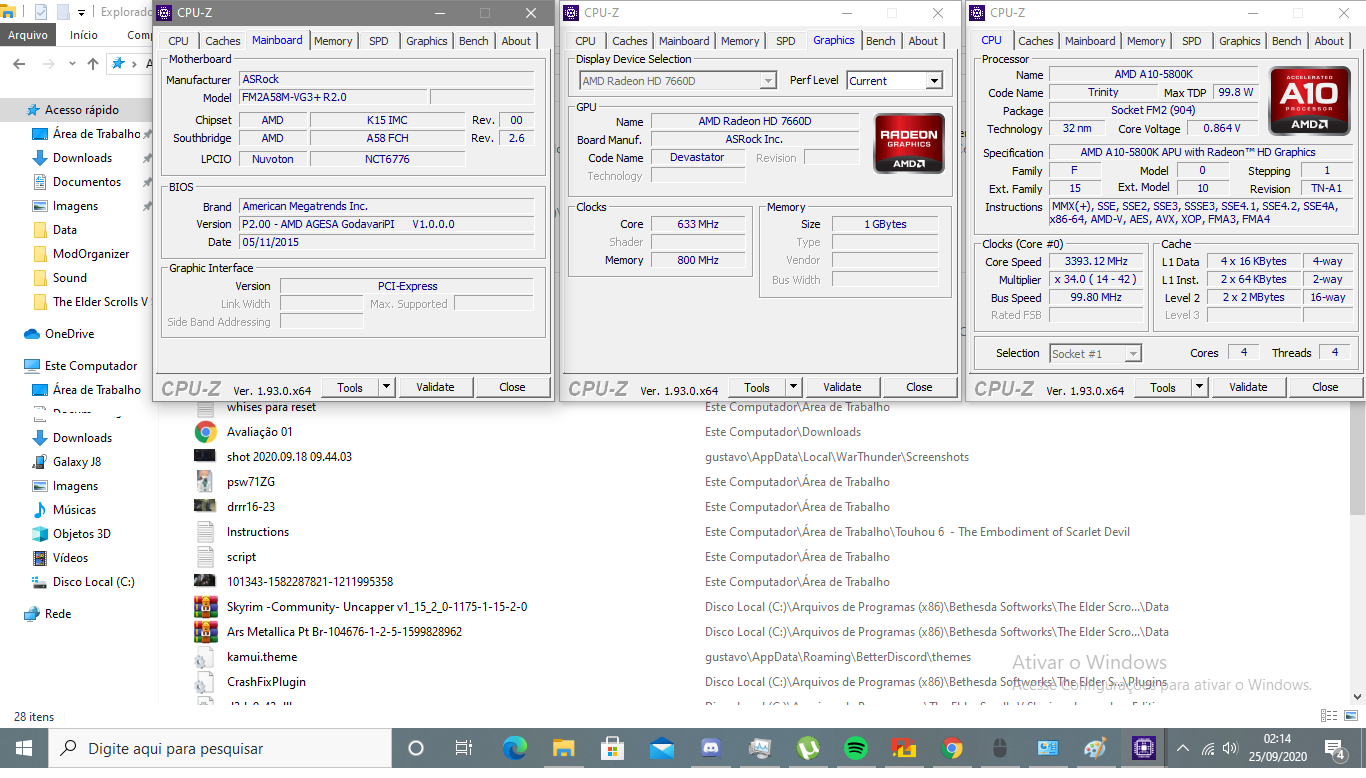The image size is (1366, 778).
Task: Switch to details view icon
Action: (1329, 716)
